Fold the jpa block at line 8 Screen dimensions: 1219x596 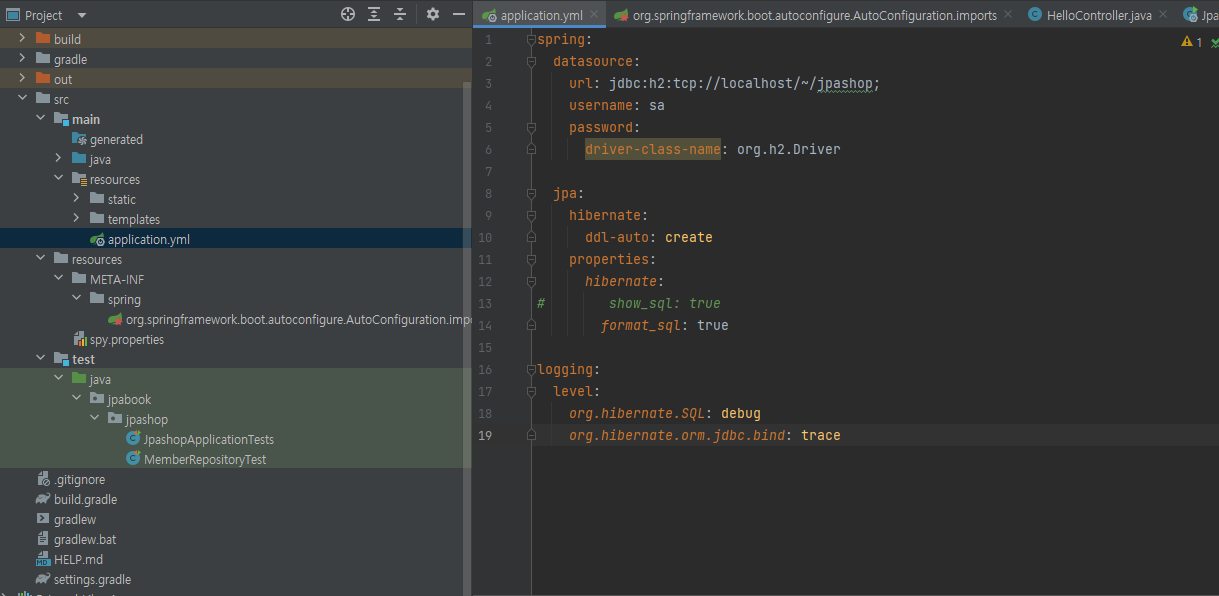coord(531,193)
